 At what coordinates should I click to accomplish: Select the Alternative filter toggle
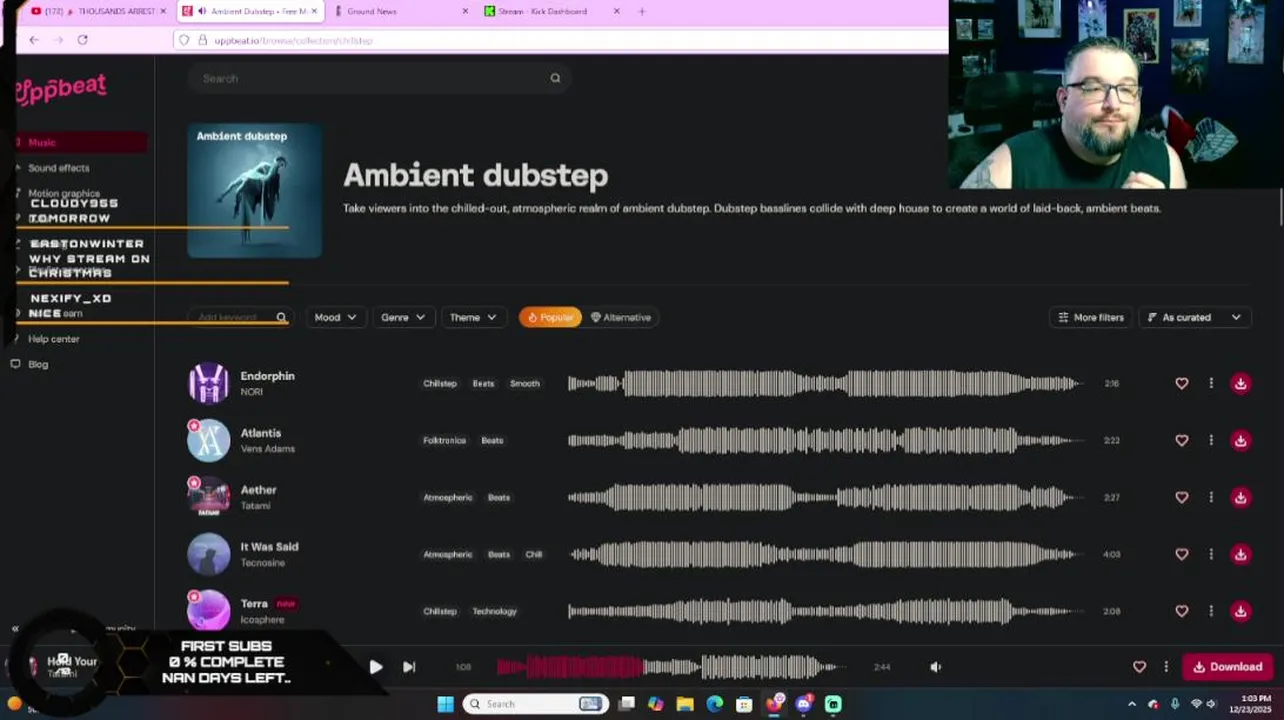621,317
